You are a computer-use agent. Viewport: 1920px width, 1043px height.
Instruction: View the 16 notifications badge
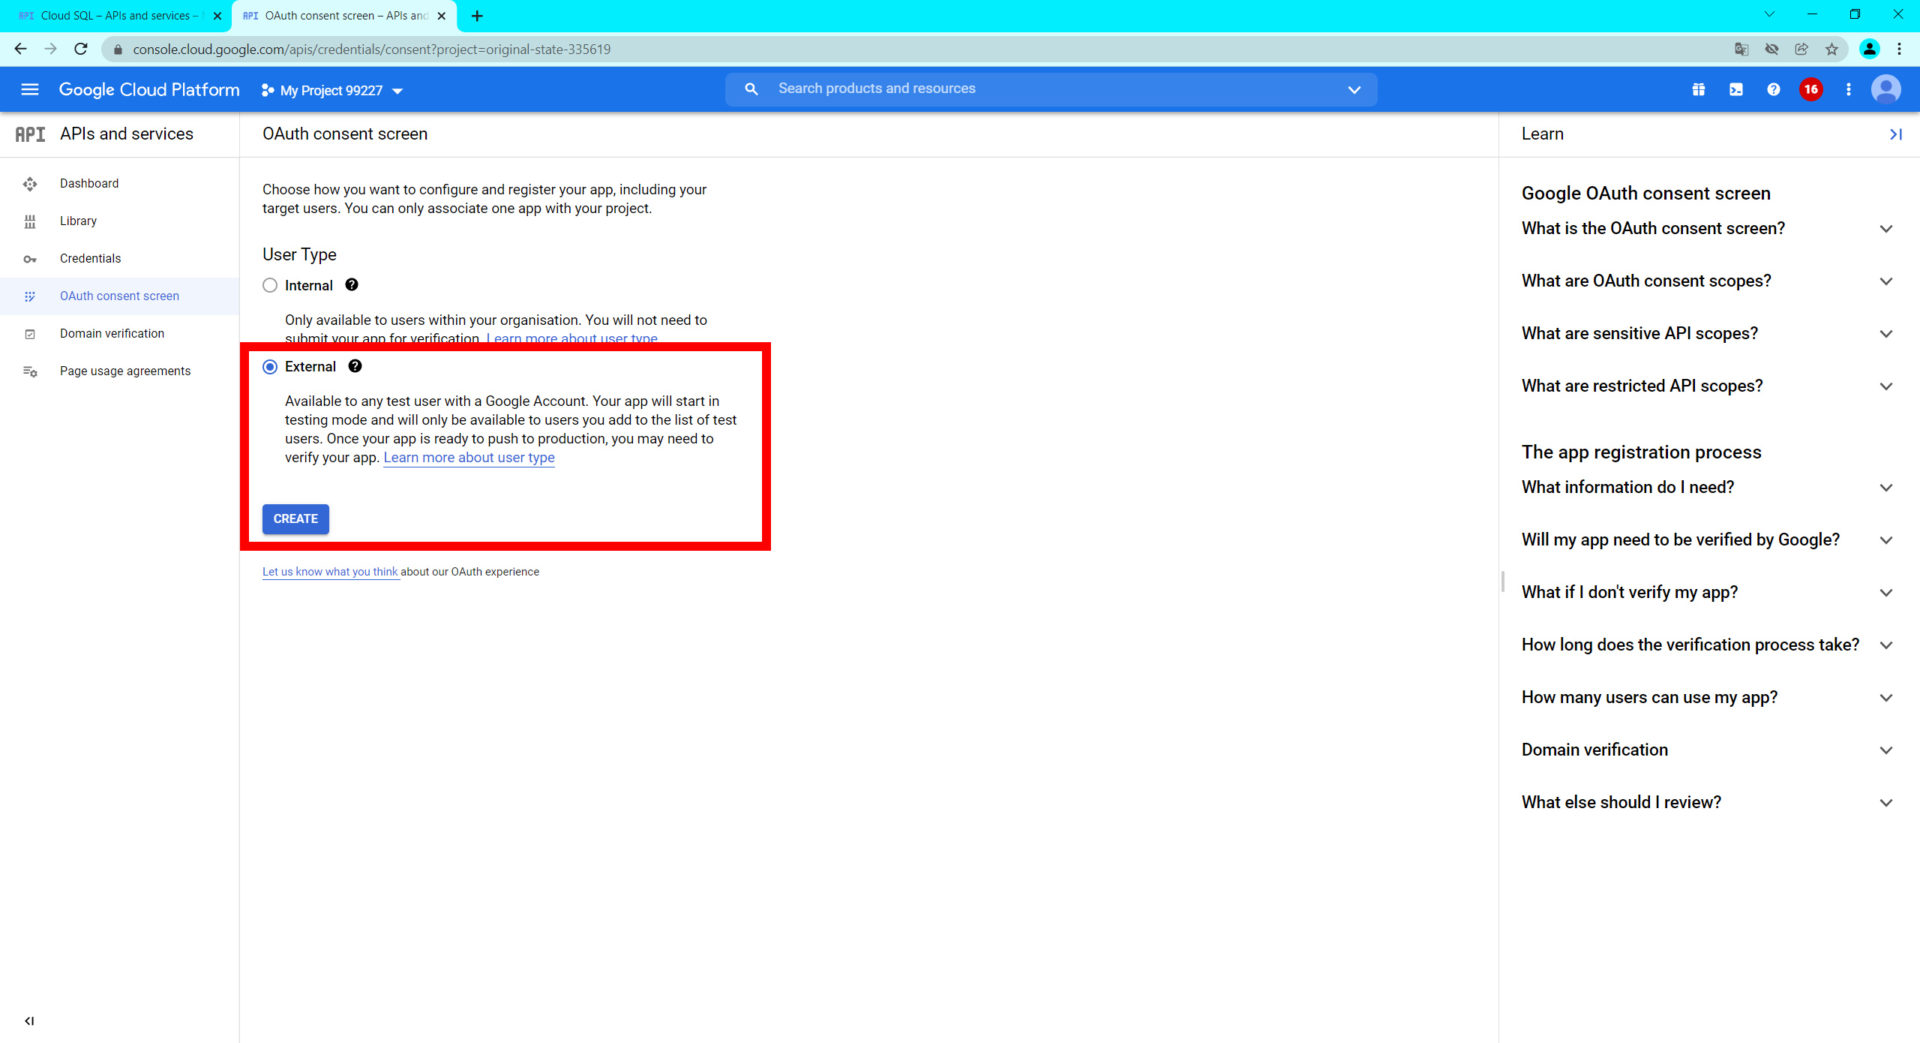1811,89
